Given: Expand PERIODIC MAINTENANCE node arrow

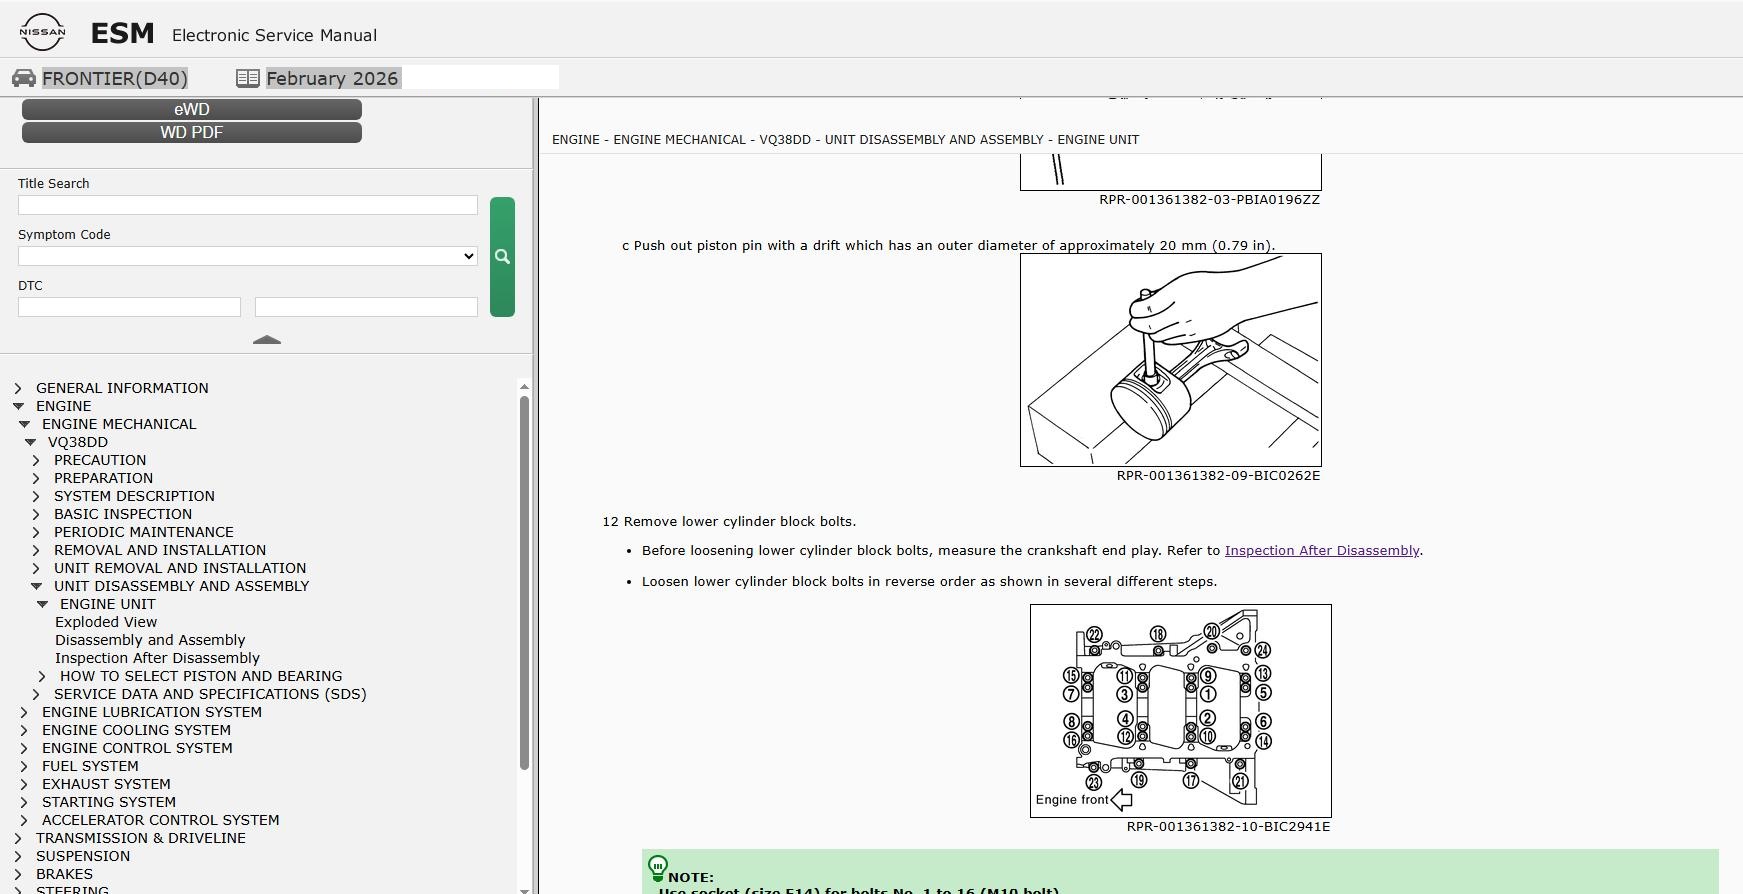Looking at the screenshot, I should [36, 532].
